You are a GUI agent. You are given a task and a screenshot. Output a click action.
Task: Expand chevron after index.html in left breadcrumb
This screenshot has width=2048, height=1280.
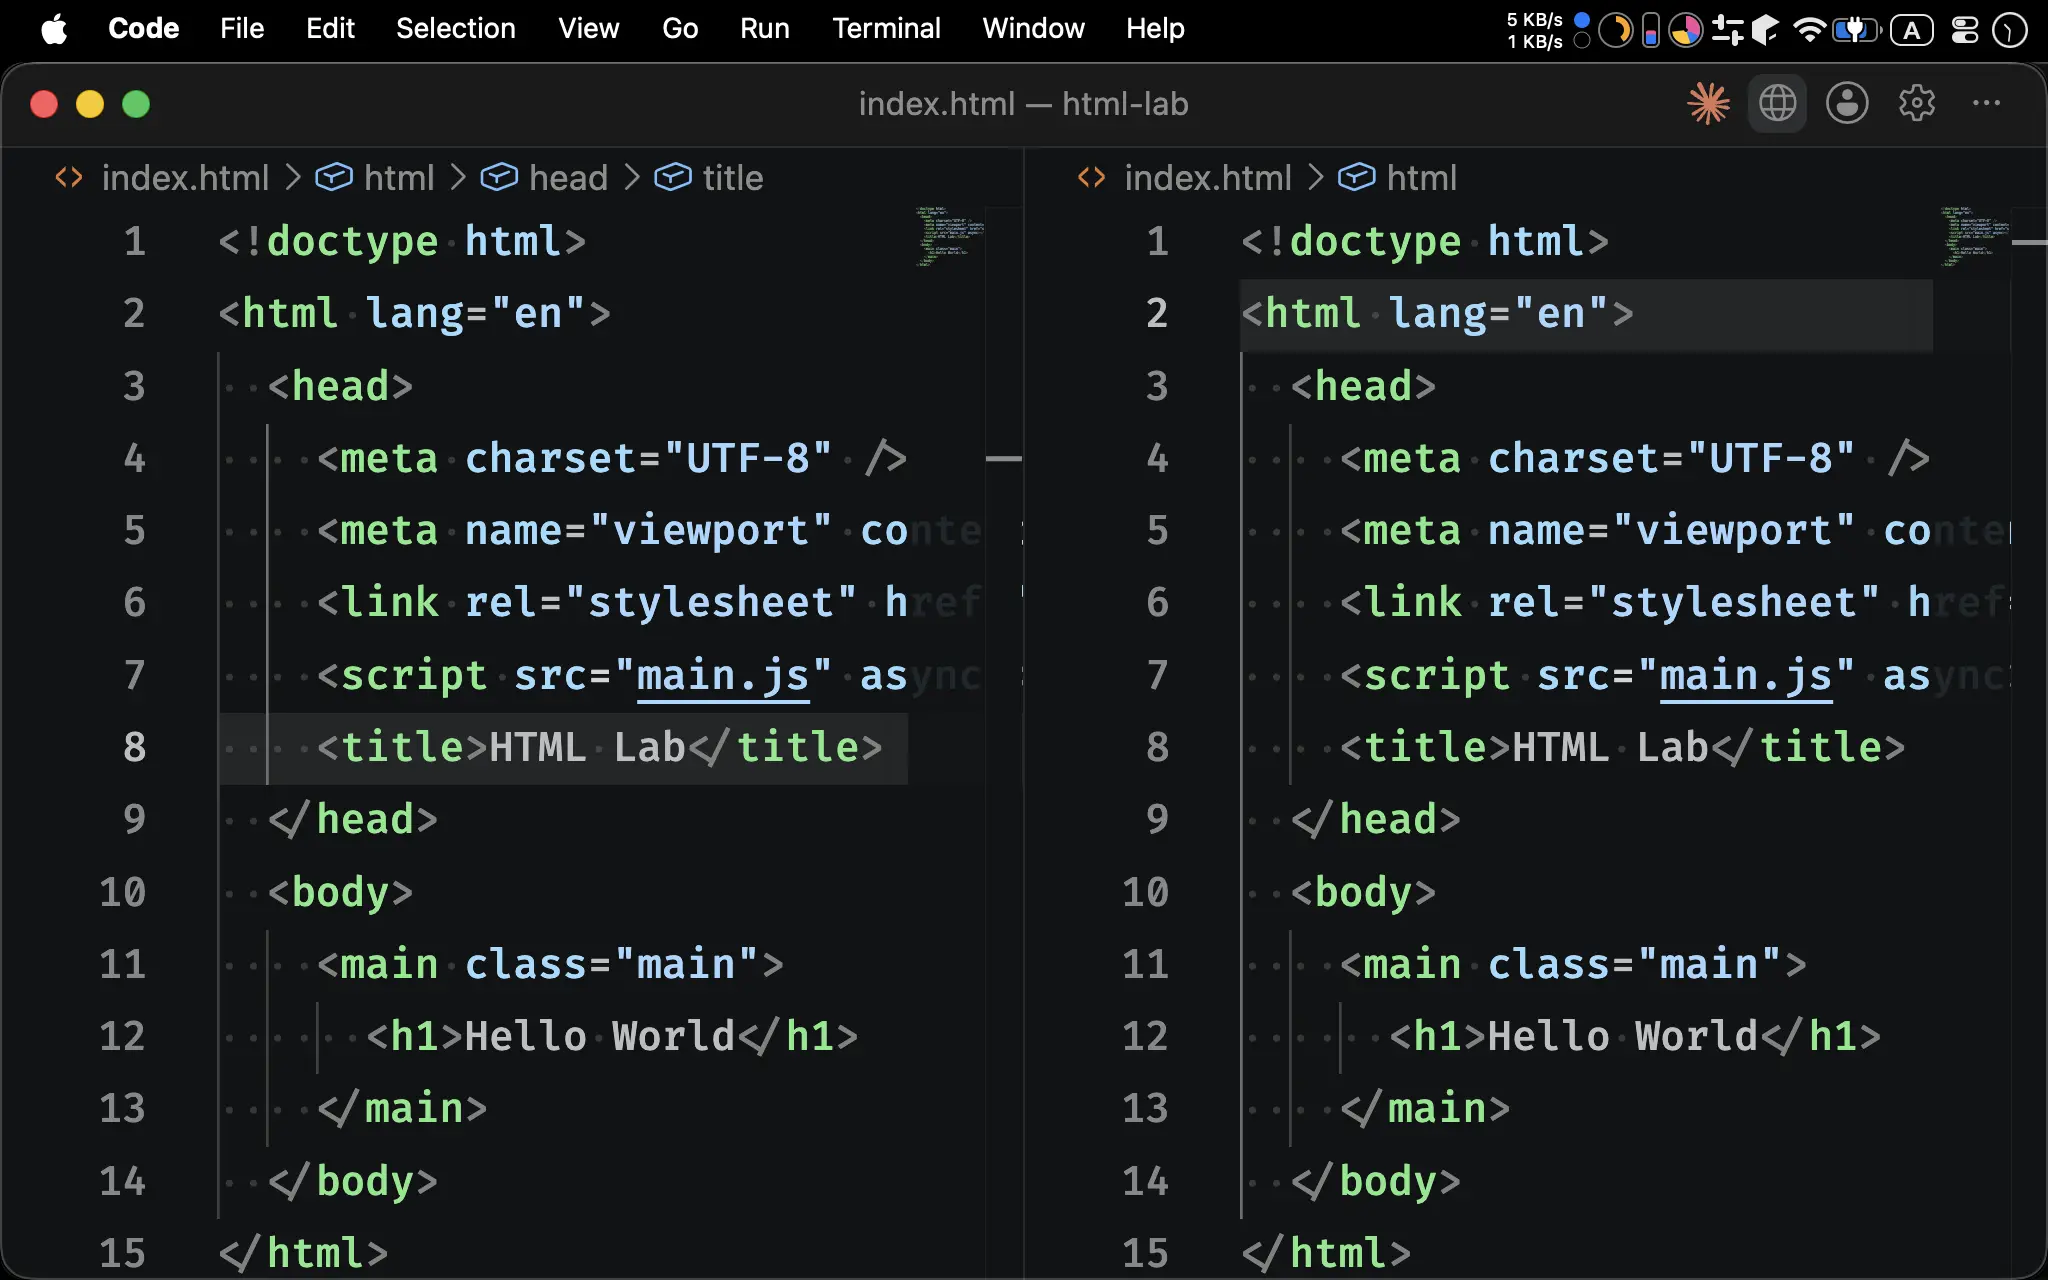tap(293, 178)
